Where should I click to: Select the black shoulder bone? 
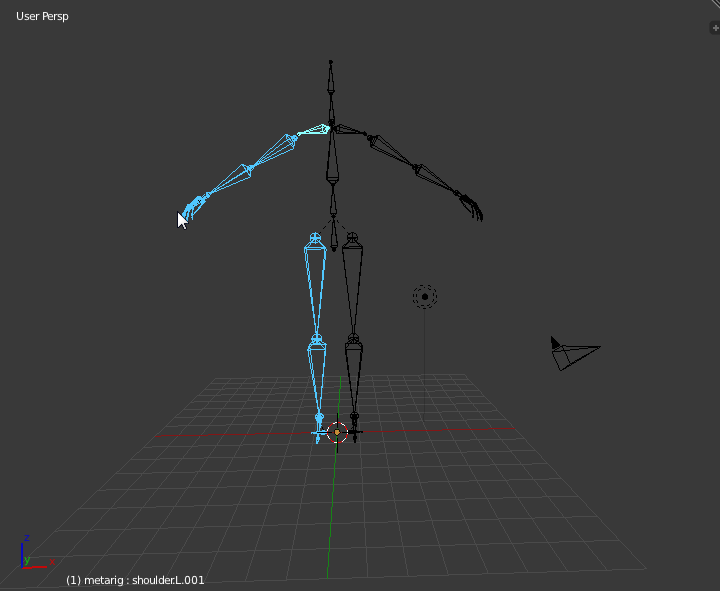pyautogui.click(x=350, y=130)
